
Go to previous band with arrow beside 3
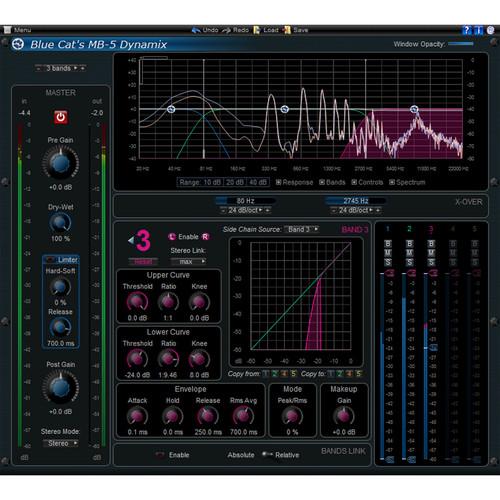pyautogui.click(x=131, y=240)
